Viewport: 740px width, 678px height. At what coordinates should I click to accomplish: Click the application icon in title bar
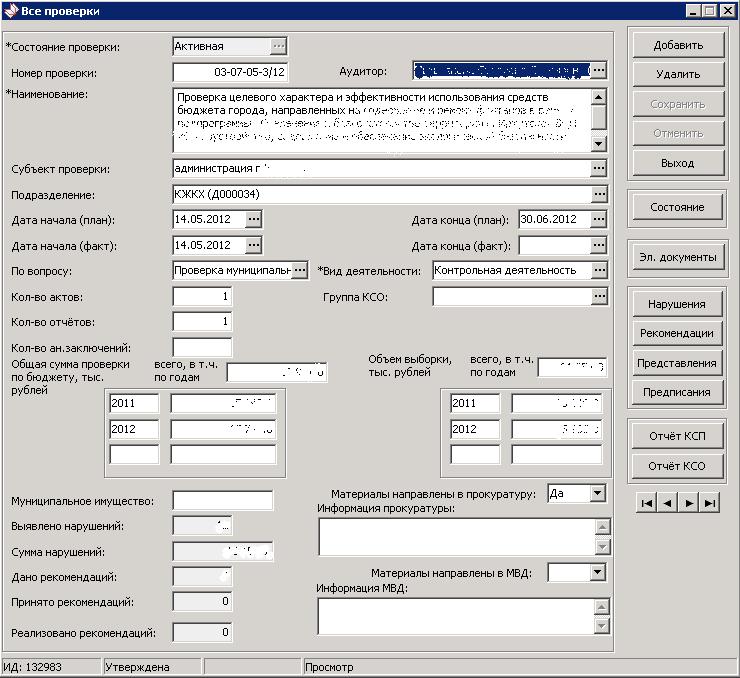pos(11,10)
